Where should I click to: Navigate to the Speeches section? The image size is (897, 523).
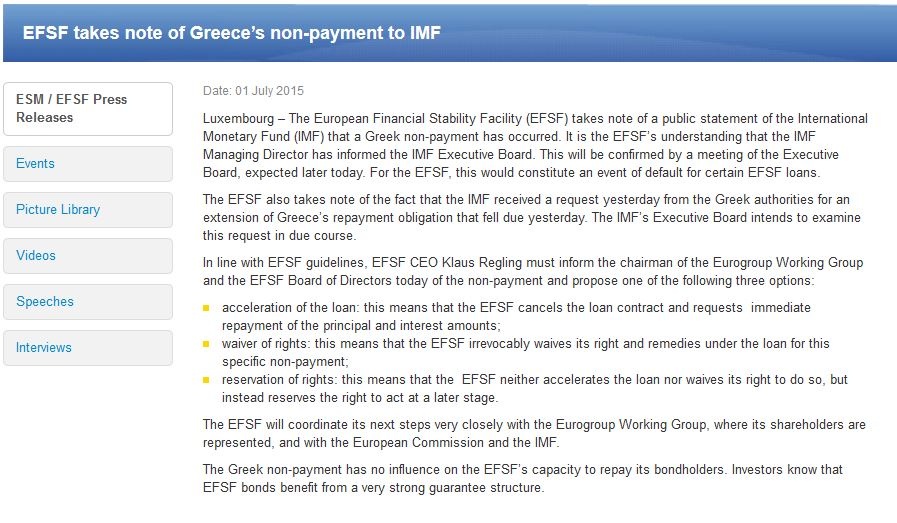pyautogui.click(x=87, y=302)
